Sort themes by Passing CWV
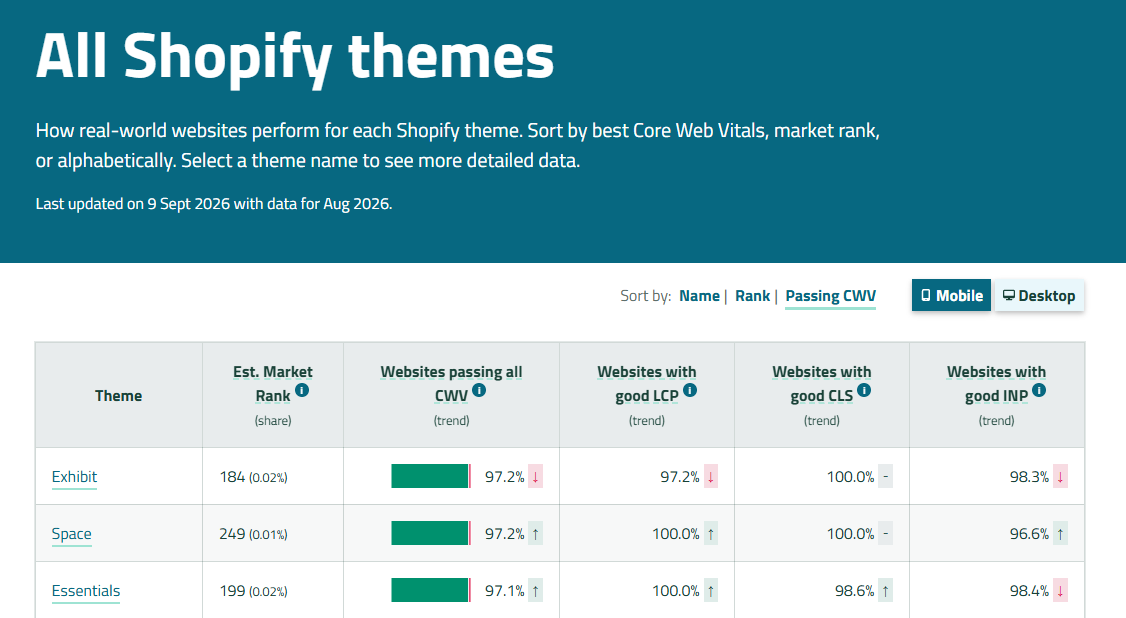The height and width of the screenshot is (618, 1126). coord(830,296)
